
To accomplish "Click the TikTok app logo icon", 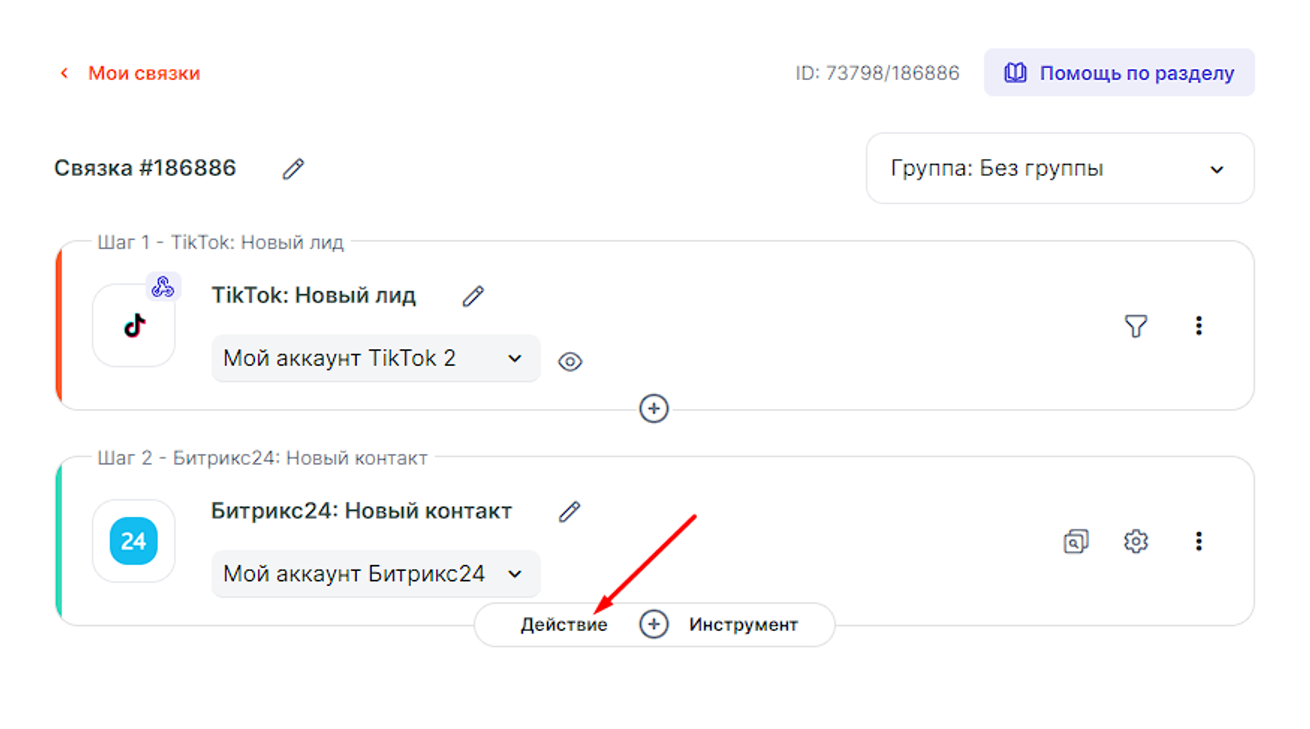I will tap(134, 326).
